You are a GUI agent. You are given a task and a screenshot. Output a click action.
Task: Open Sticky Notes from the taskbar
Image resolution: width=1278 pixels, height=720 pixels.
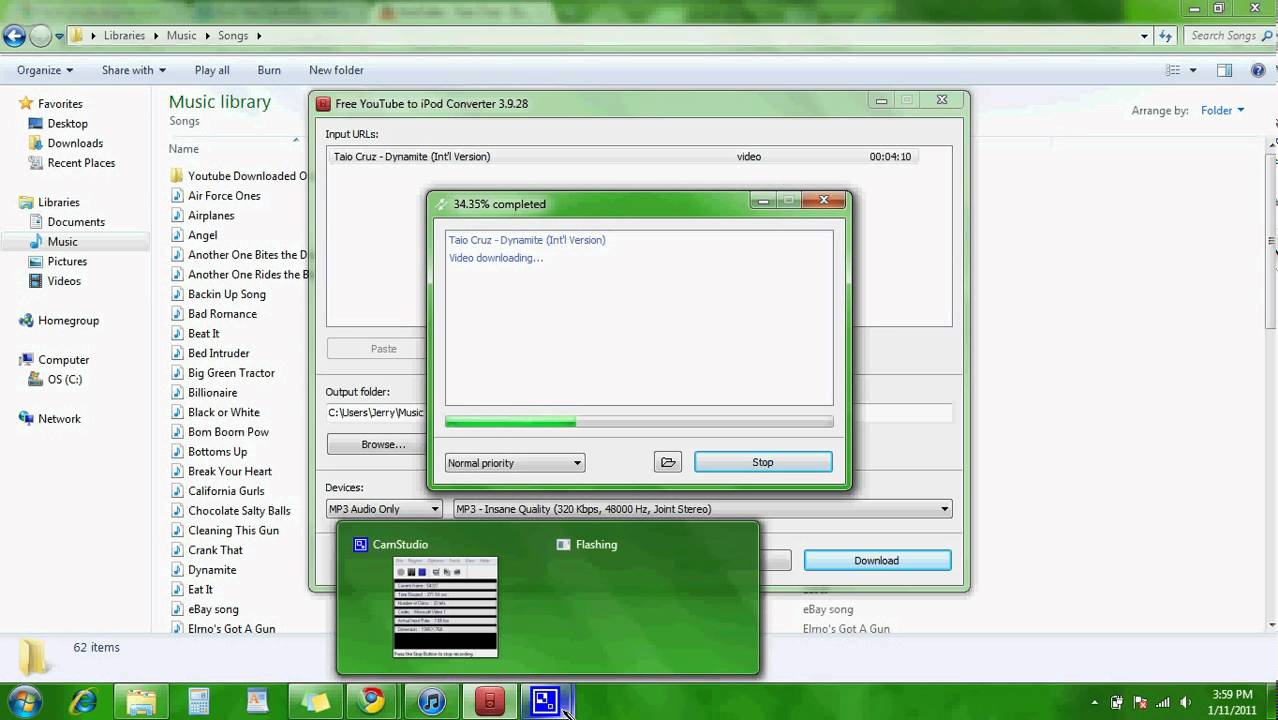[x=315, y=701]
